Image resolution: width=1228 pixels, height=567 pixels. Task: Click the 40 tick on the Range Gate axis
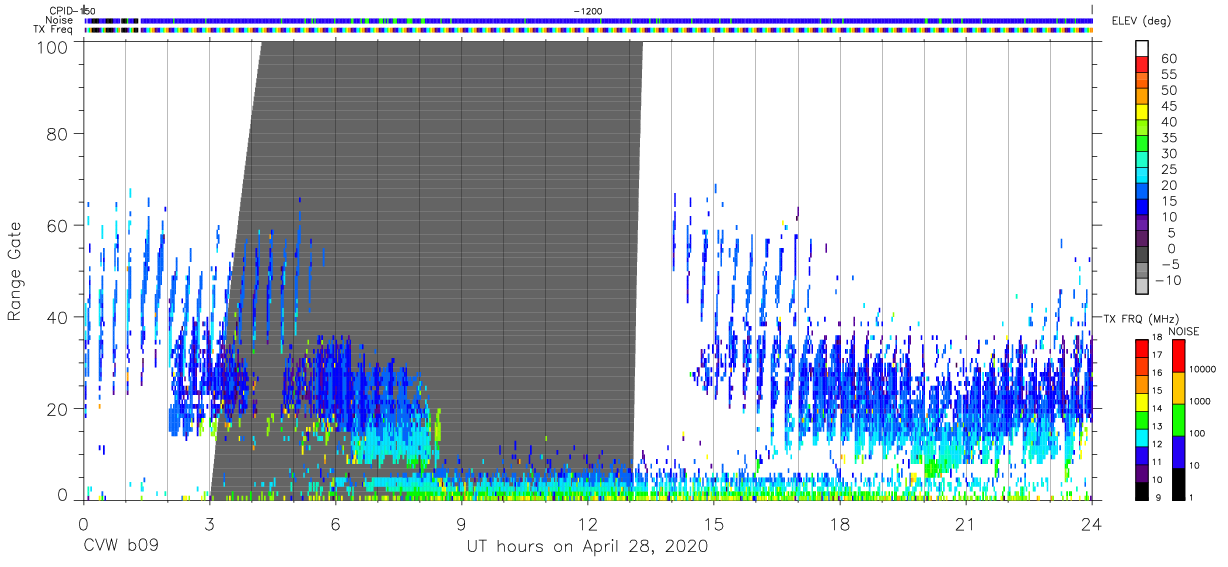[x=58, y=317]
